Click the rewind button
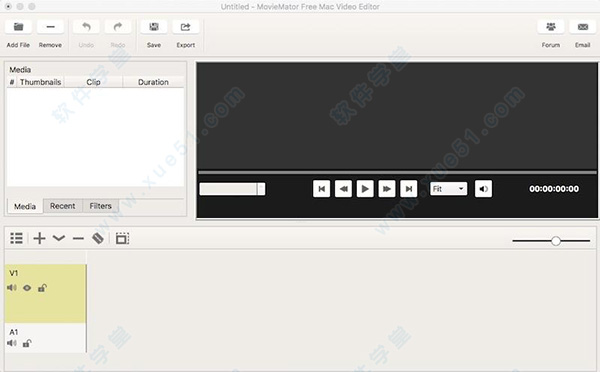The width and height of the screenshot is (600, 372). click(343, 189)
